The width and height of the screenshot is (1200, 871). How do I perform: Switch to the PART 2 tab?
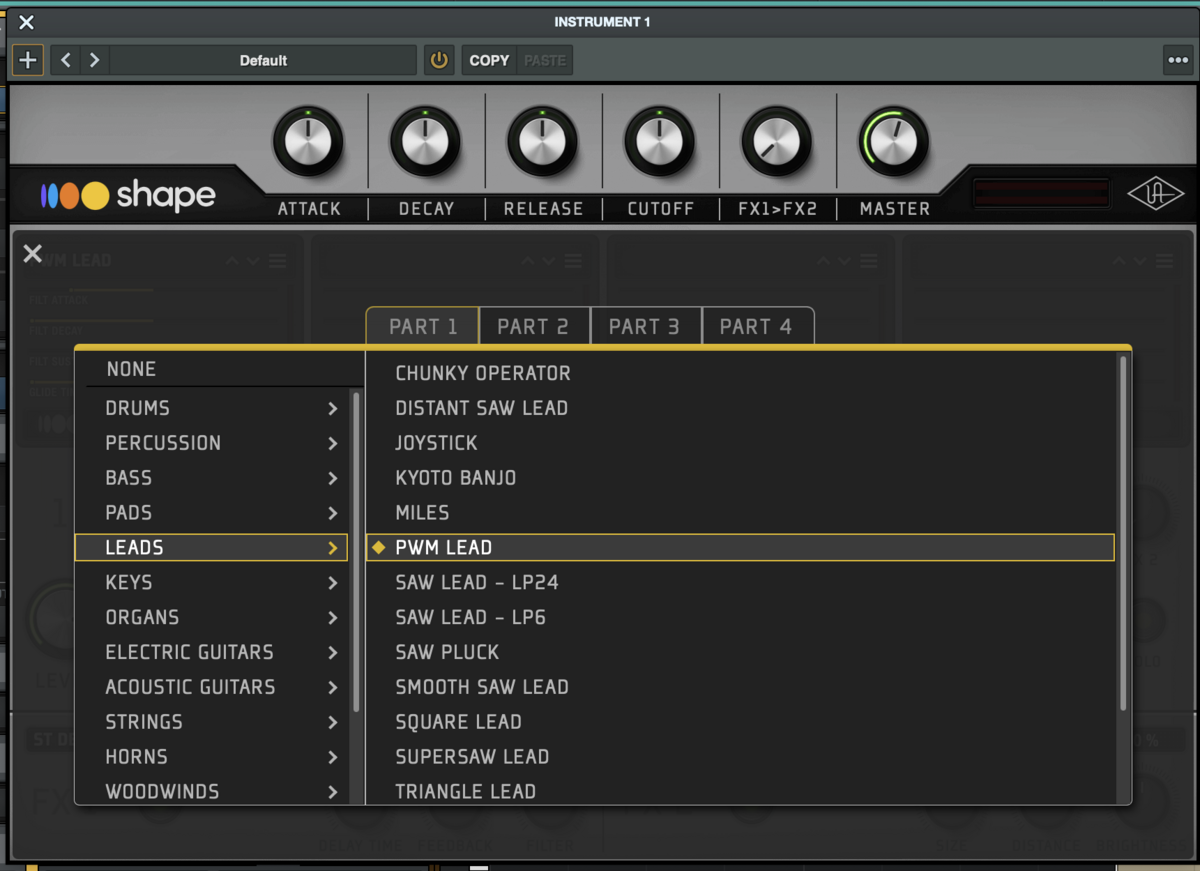point(534,326)
